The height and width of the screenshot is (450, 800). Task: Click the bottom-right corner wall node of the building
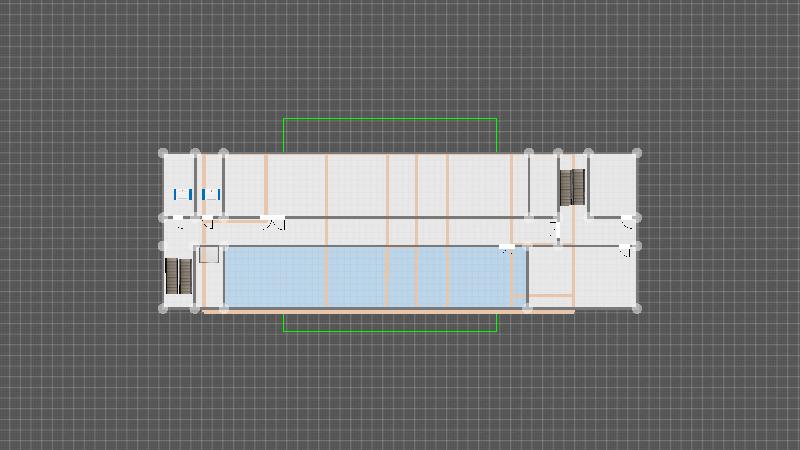point(637,308)
